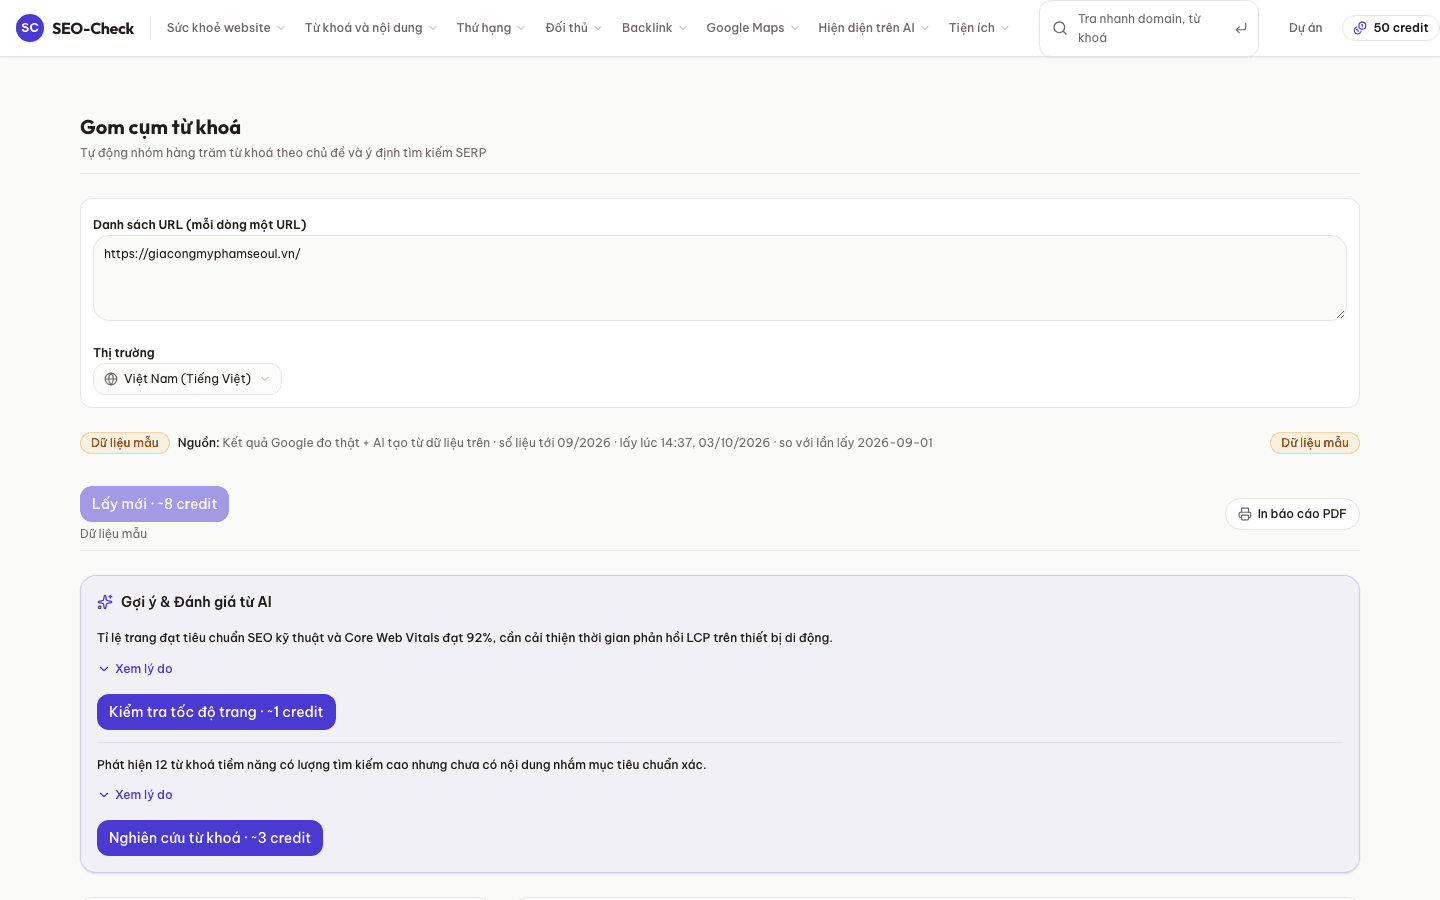Focus the Tra nhanh domain search field
The width and height of the screenshot is (1440, 900).
pyautogui.click(x=1149, y=28)
